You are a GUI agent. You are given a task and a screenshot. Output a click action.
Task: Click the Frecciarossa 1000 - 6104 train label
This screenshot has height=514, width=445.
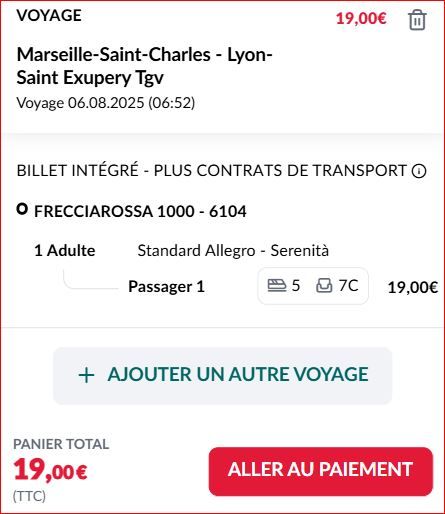(140, 211)
